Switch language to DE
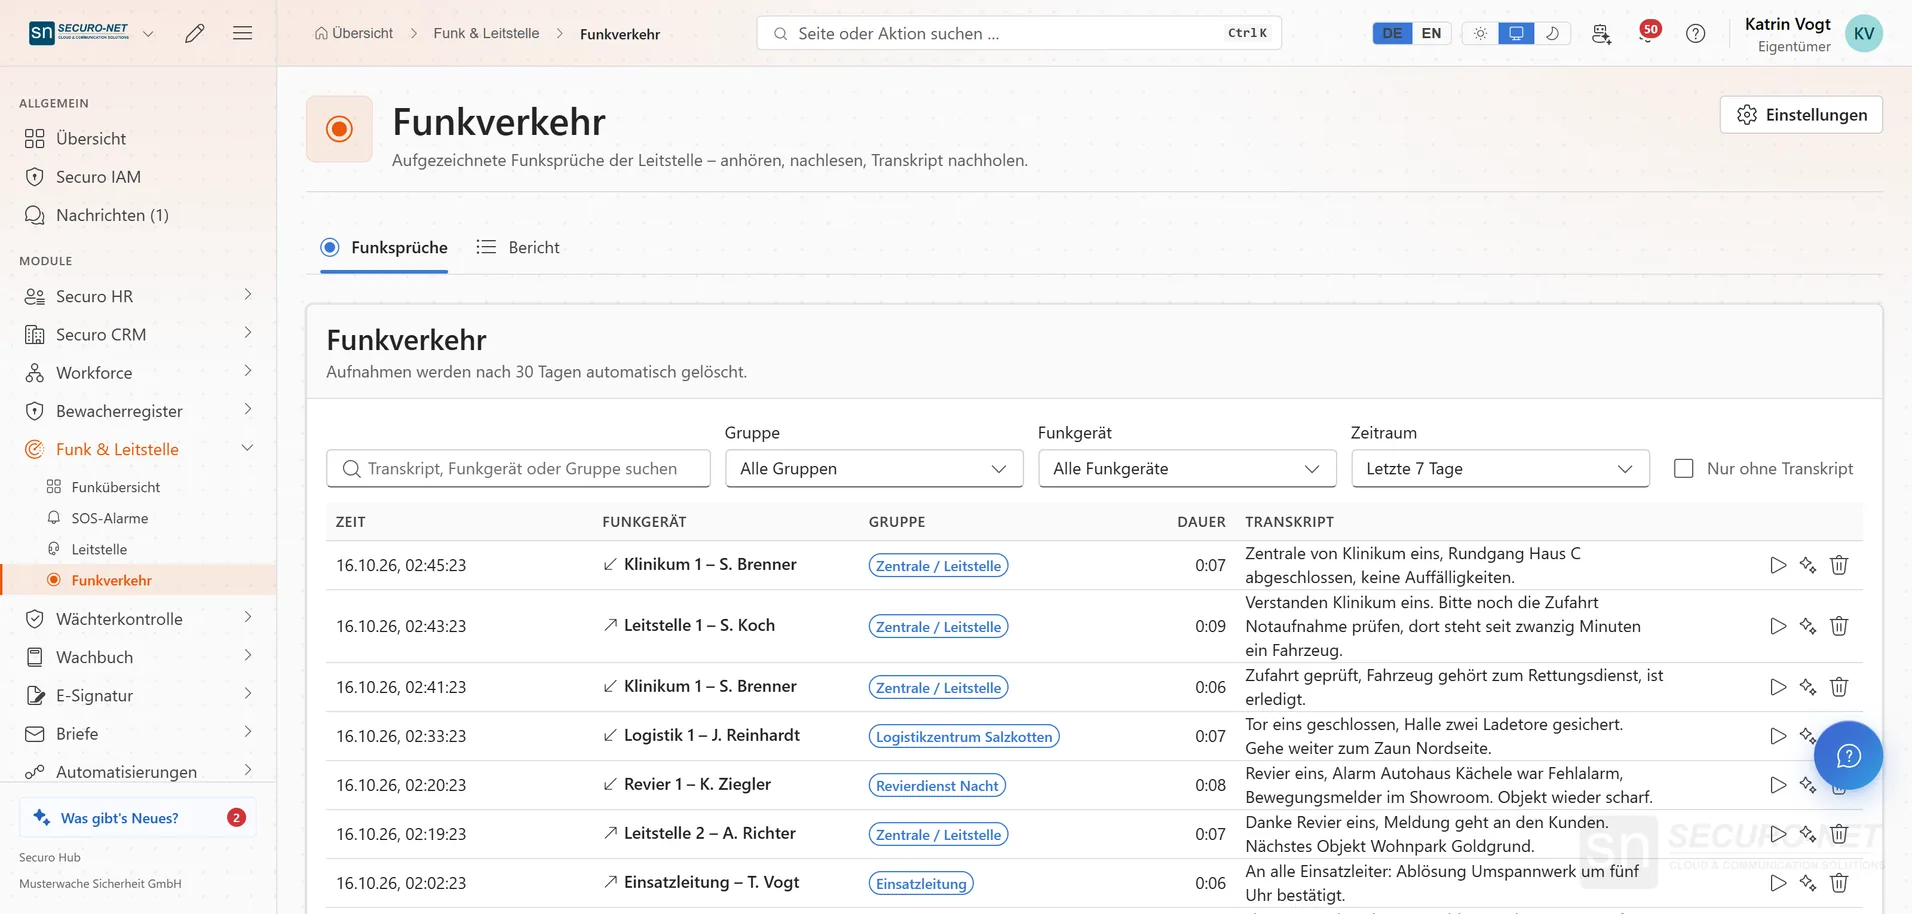 pos(1392,33)
